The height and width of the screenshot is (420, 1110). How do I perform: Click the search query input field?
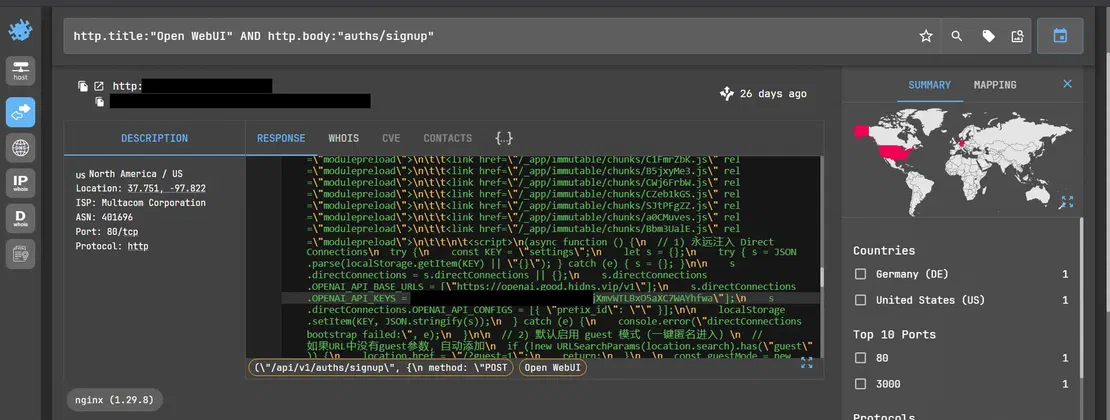(x=486, y=36)
